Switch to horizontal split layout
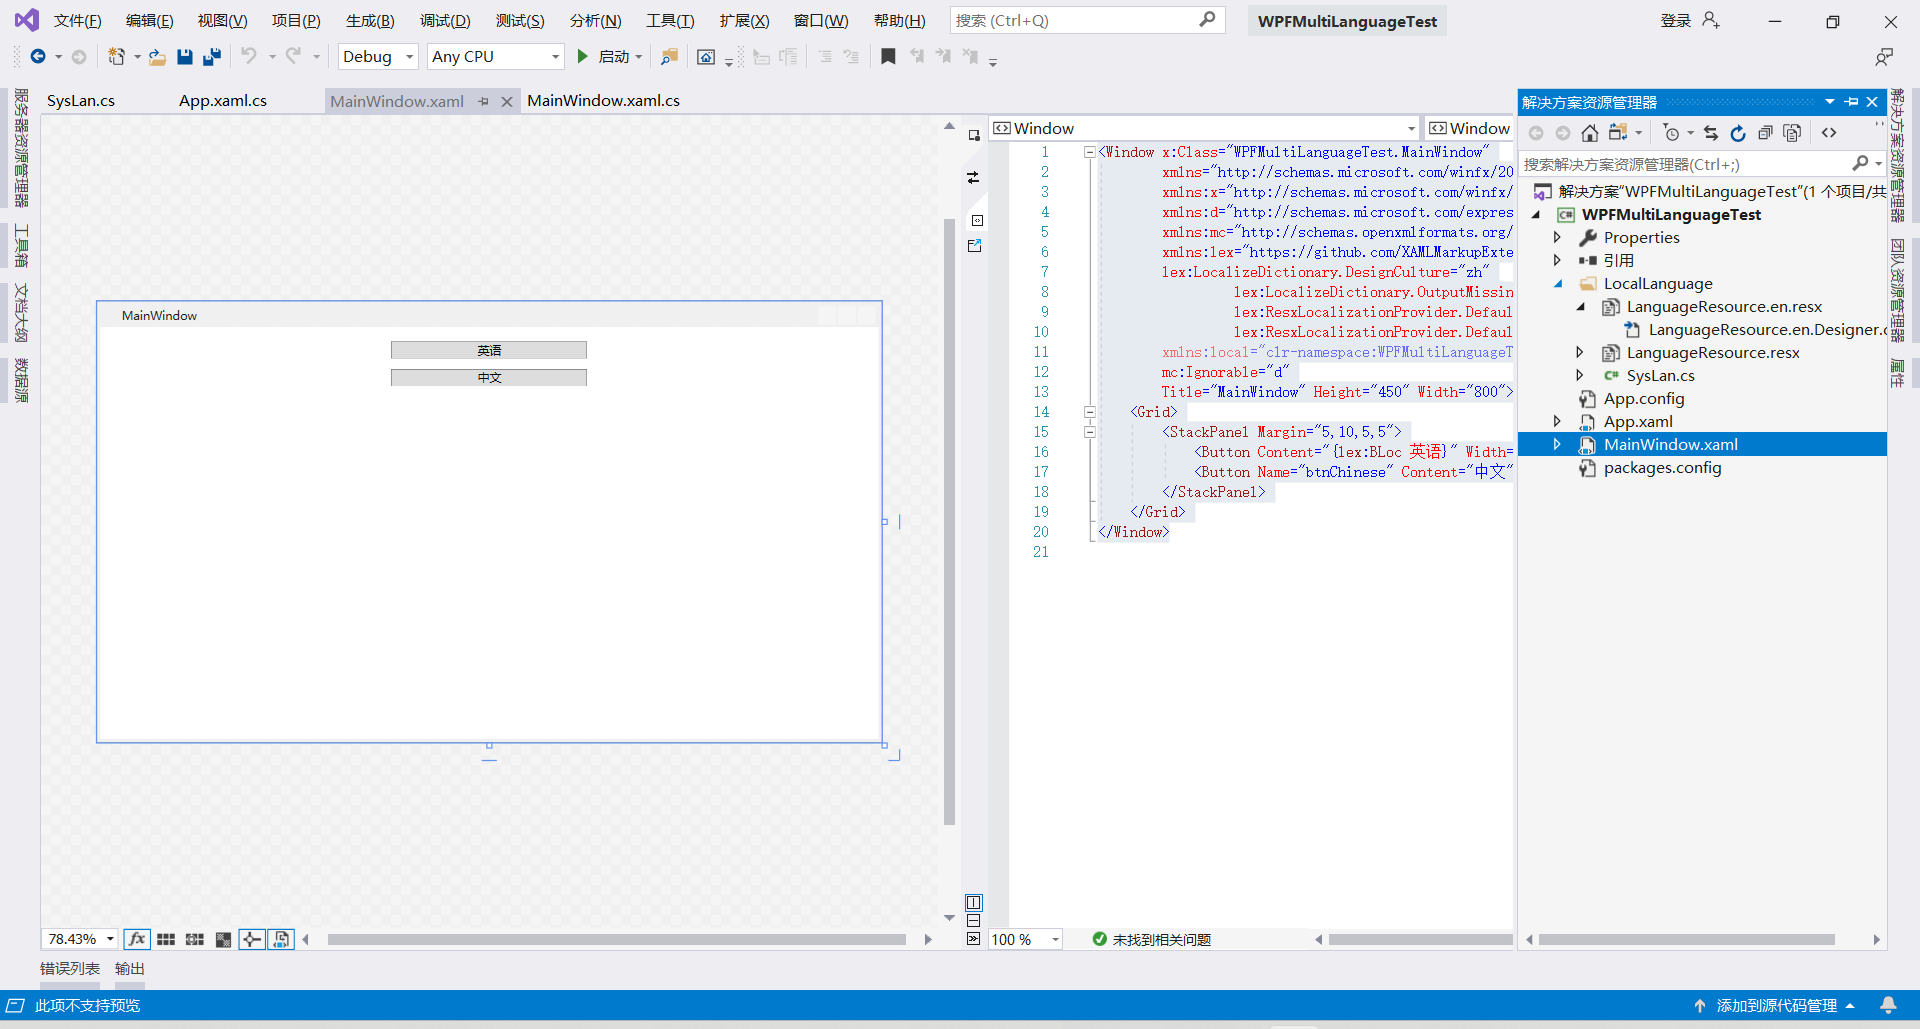 click(x=974, y=921)
